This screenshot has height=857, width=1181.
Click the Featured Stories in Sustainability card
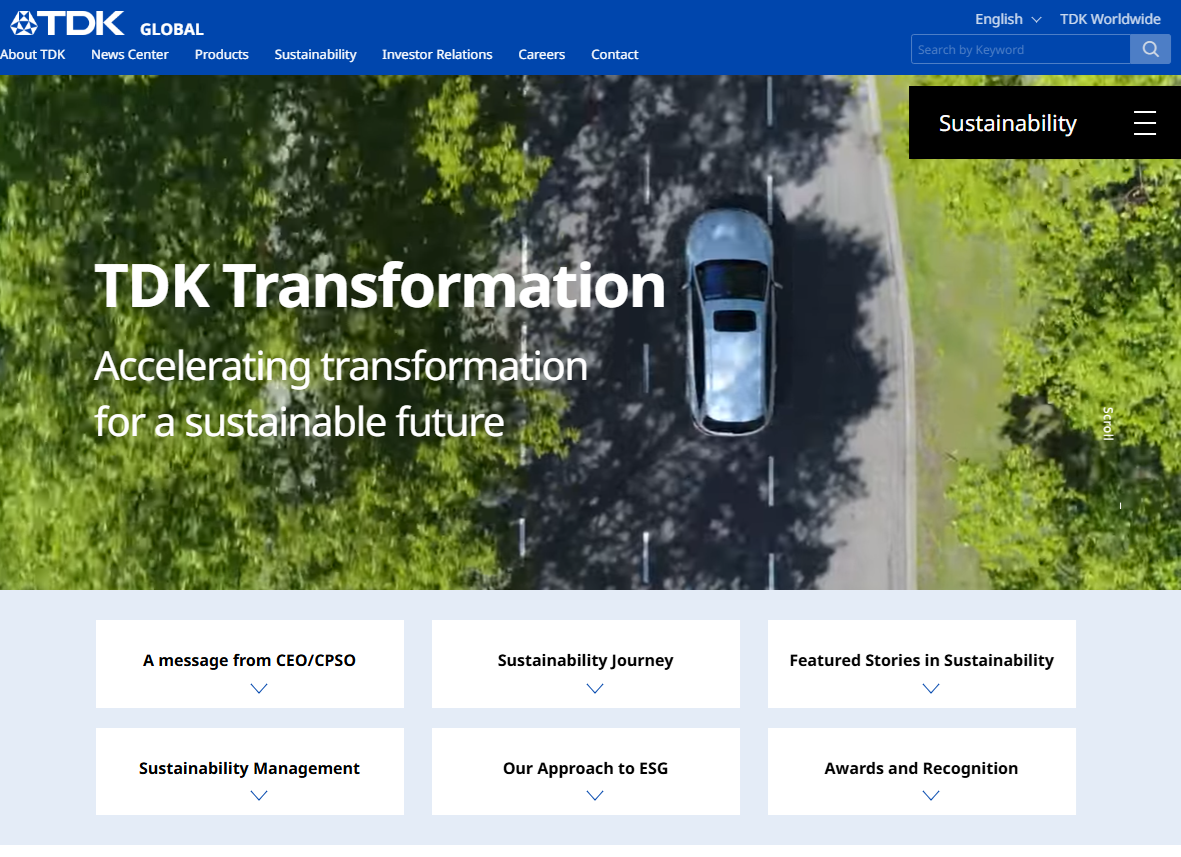(x=922, y=664)
